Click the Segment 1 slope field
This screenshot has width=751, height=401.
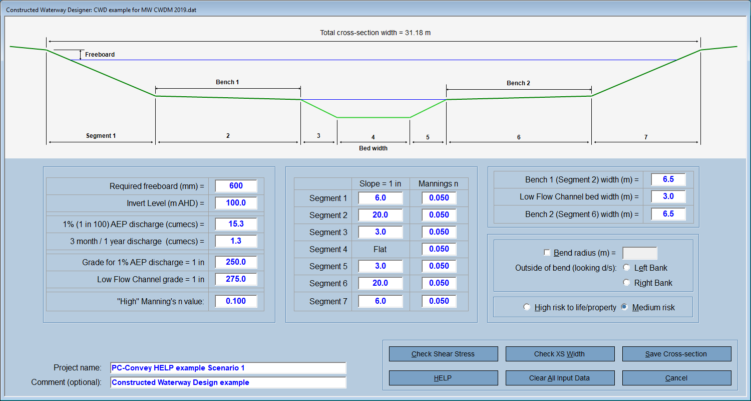(x=380, y=198)
